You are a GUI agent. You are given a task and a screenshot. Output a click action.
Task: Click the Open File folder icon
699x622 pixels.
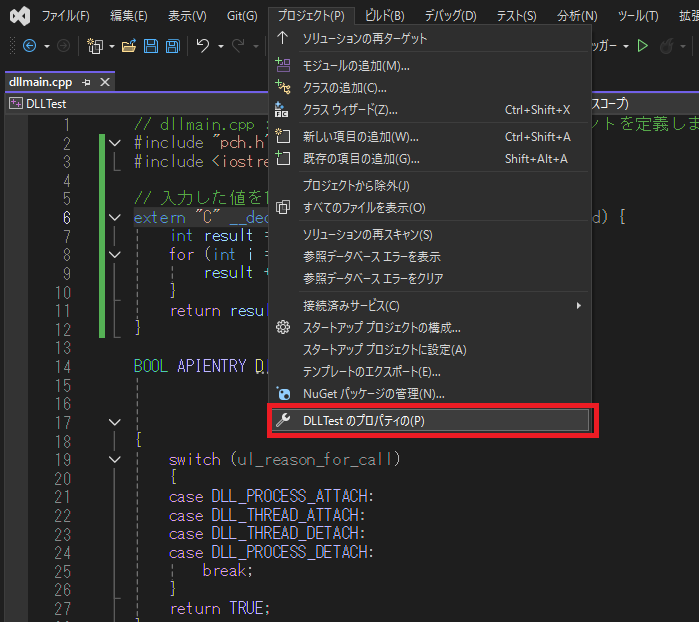coord(128,46)
